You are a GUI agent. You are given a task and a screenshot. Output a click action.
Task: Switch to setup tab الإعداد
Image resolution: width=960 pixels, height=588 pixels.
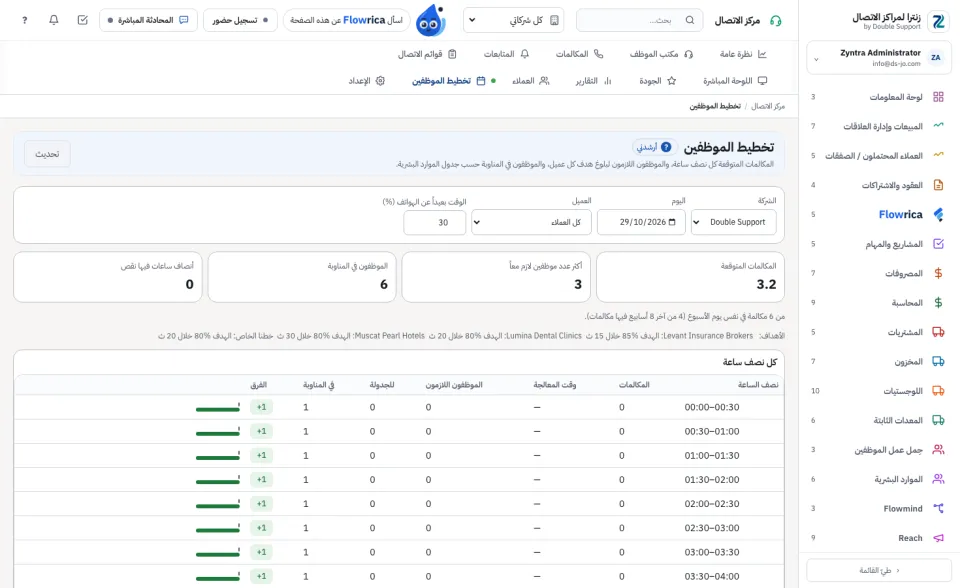[367, 81]
